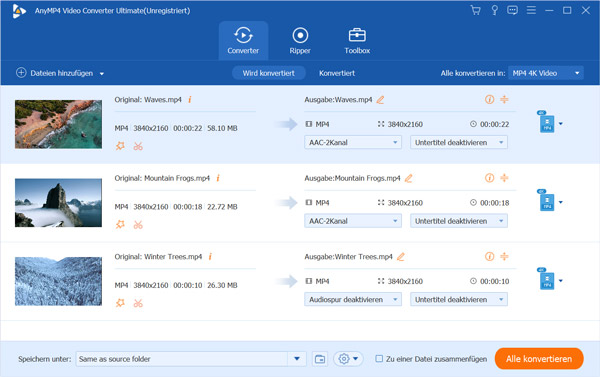This screenshot has height=377, width=600.
Task: Click the Winter Trees.mp4 video thumbnail
Action: point(58,281)
